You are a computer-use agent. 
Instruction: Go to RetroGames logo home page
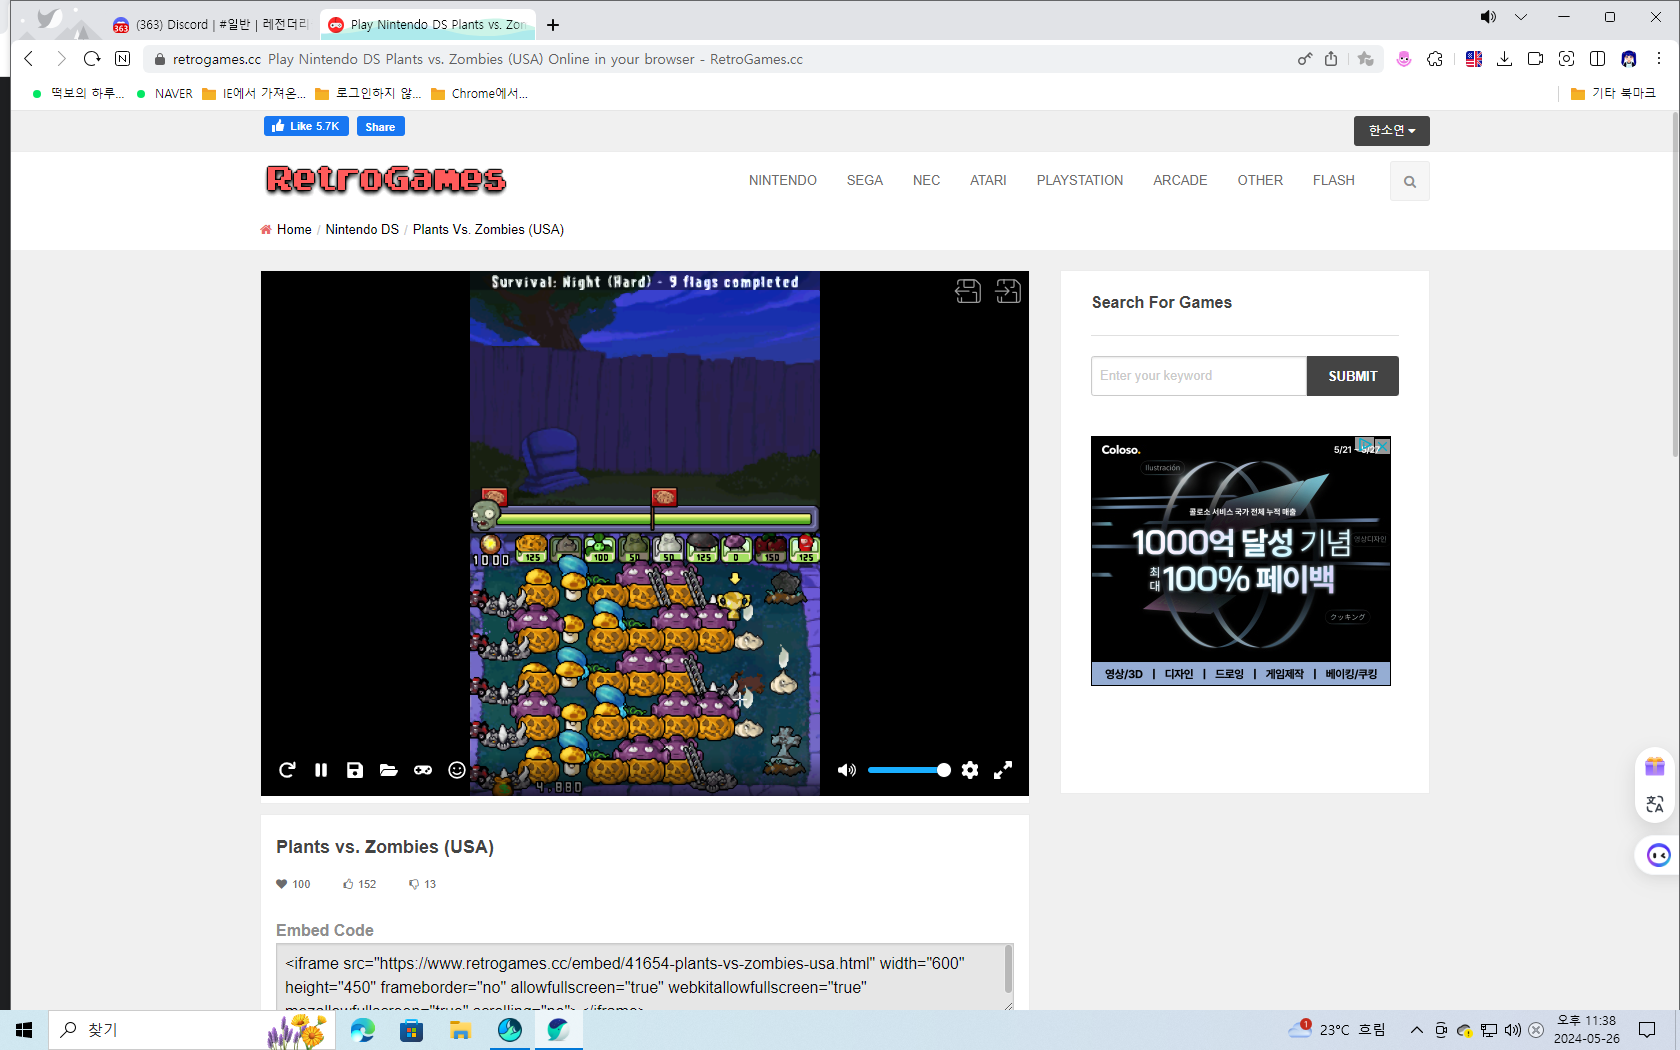click(x=386, y=179)
